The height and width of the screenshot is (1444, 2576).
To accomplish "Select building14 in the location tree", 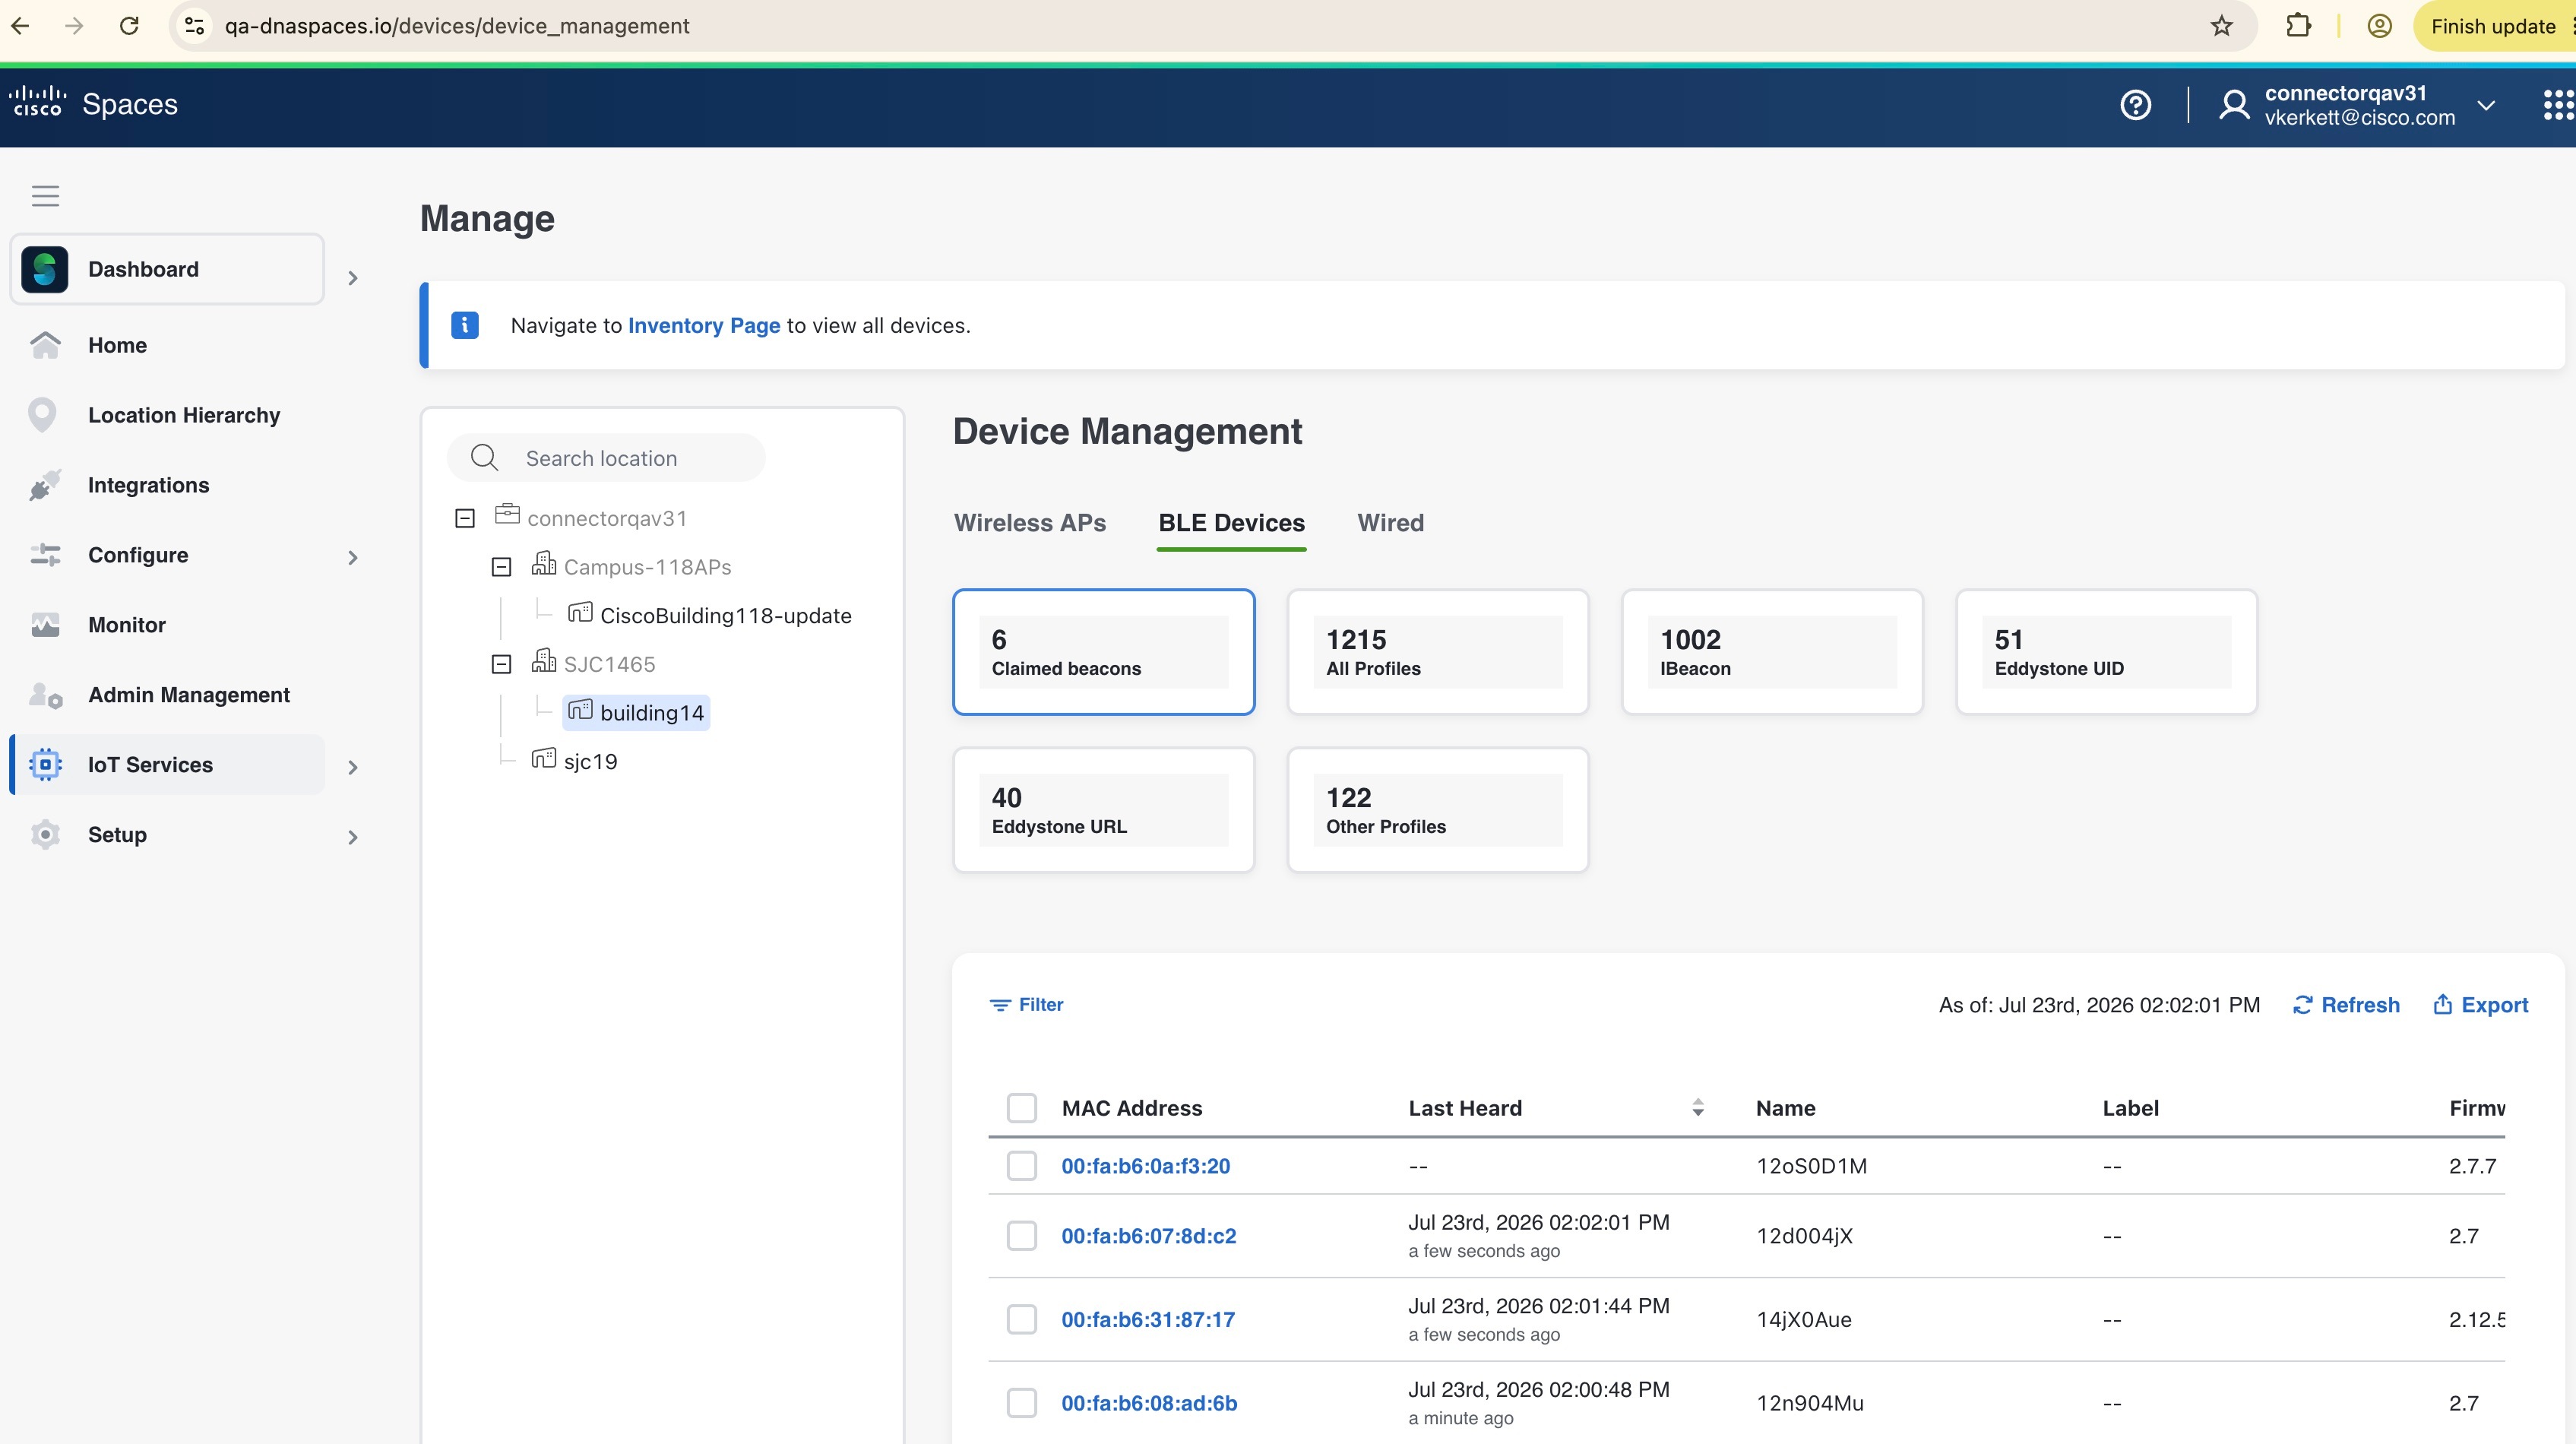I will (637, 712).
